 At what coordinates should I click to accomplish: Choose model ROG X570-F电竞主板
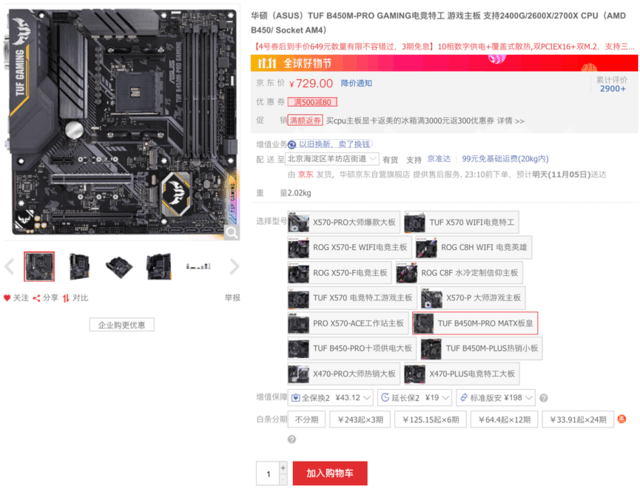pos(340,273)
